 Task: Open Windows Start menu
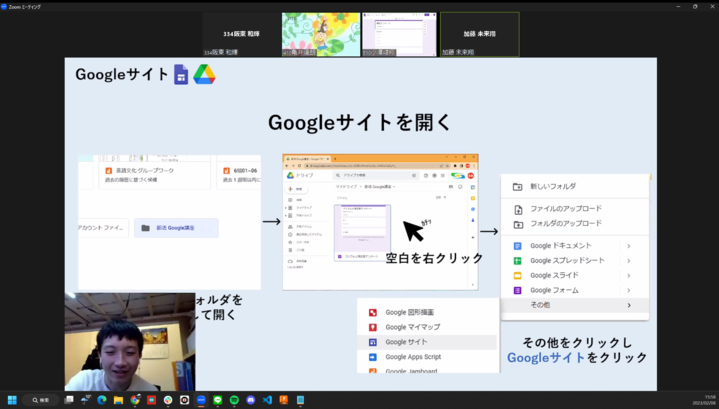12,400
